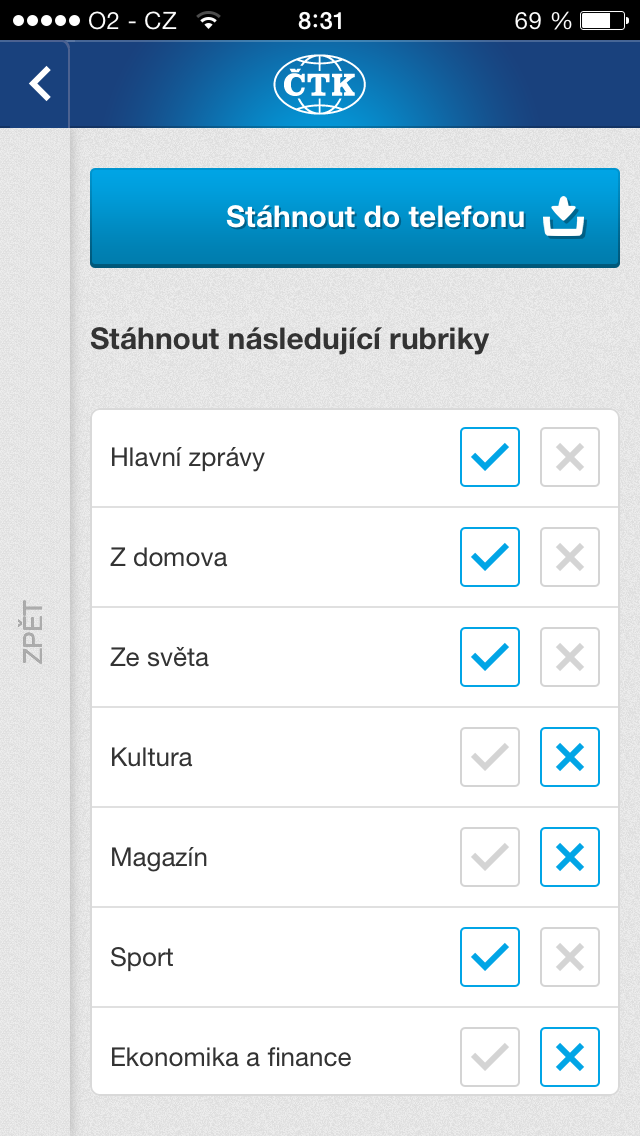Tap the back arrow in header

click(x=40, y=84)
